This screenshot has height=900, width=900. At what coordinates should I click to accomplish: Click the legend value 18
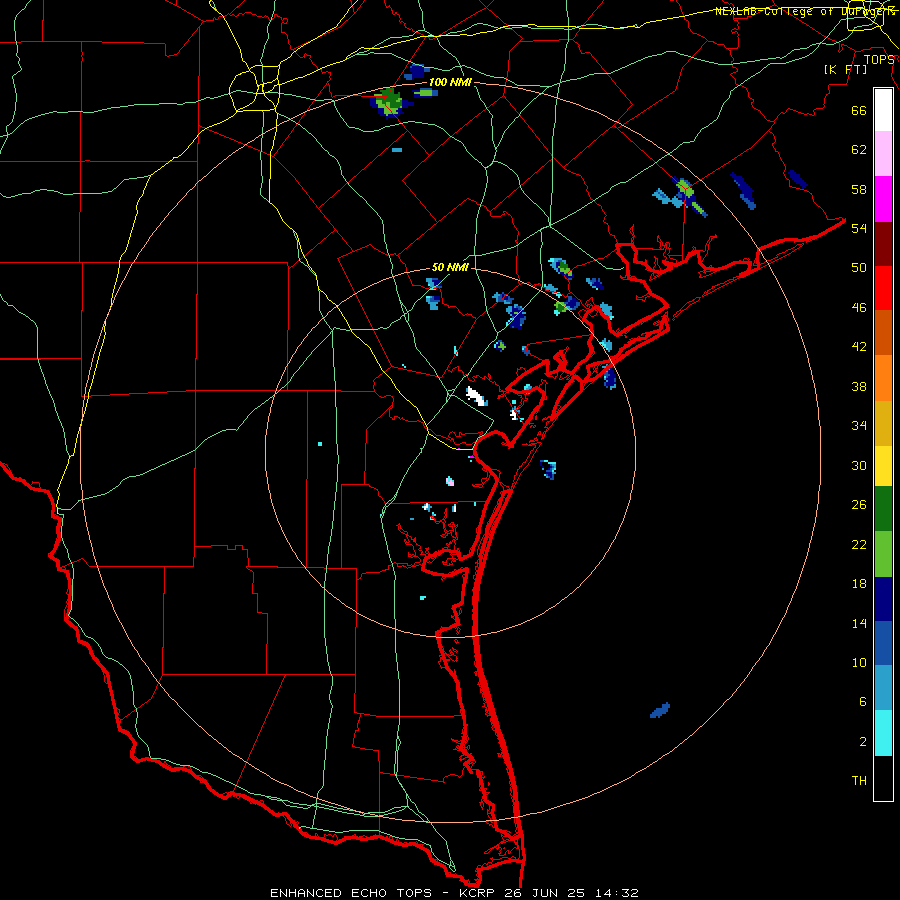pos(859,584)
